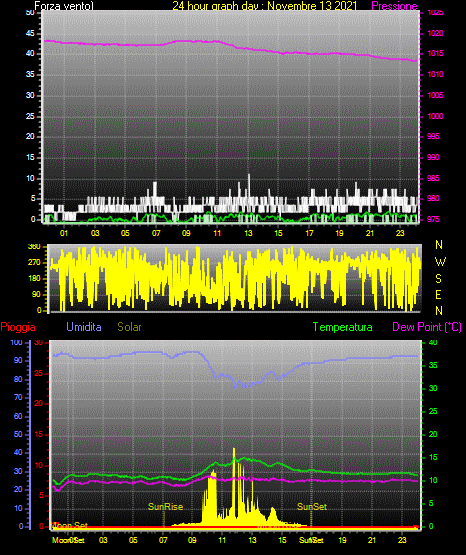Click the Forza vento title label
Image resolution: width=466 pixels, height=555 pixels.
tap(64, 6)
